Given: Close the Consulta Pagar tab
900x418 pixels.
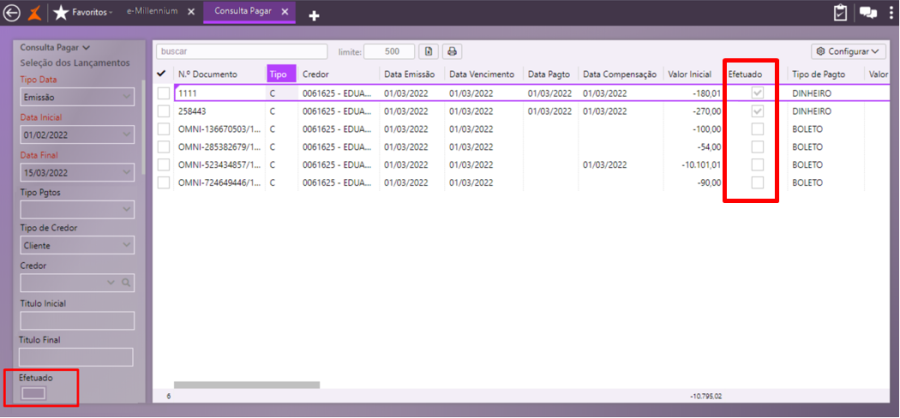Looking at the screenshot, I should (x=285, y=12).
